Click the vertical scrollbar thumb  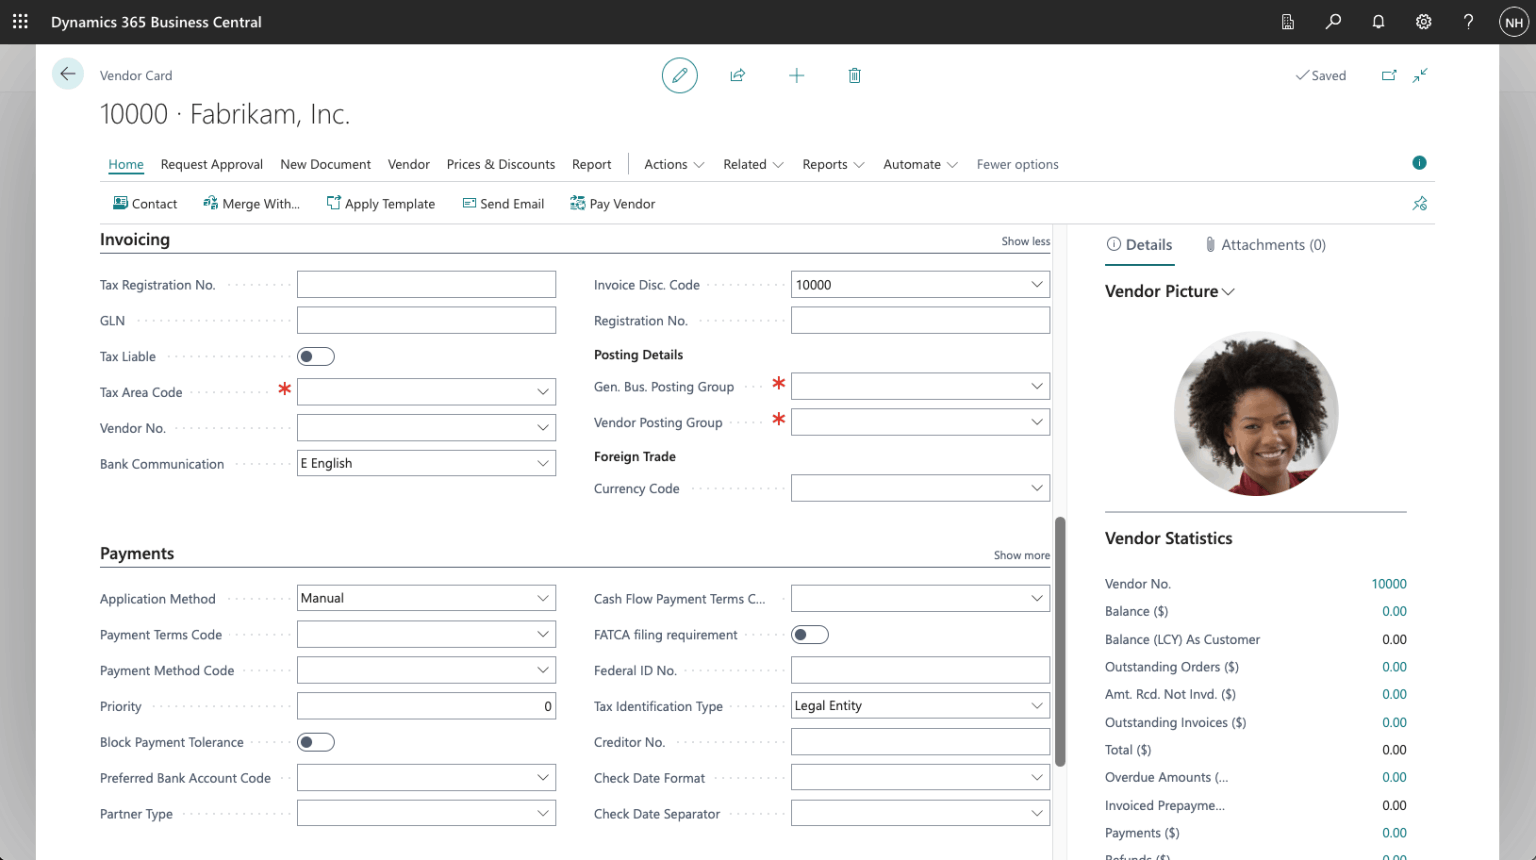tap(1060, 641)
